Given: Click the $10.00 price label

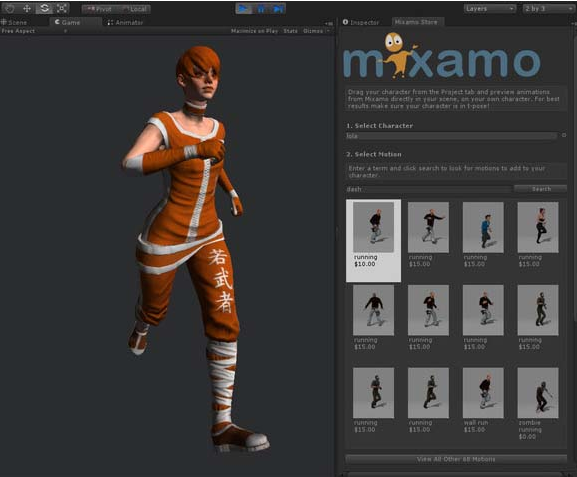Looking at the screenshot, I should [365, 264].
